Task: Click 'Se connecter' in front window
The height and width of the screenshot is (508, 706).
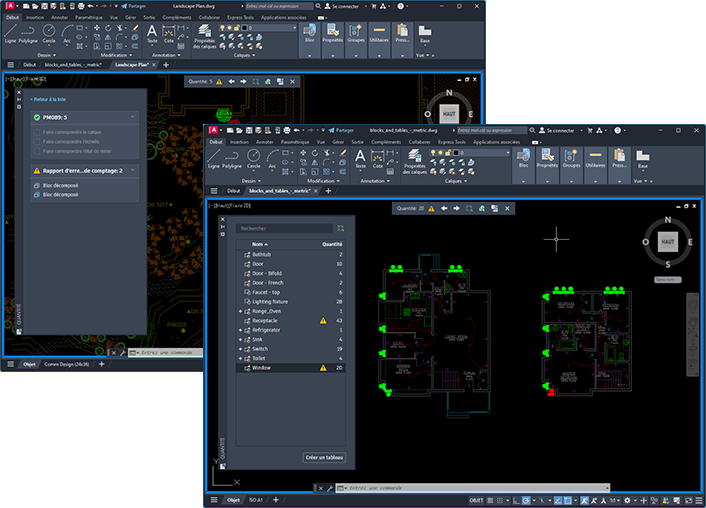Action: coord(557,131)
